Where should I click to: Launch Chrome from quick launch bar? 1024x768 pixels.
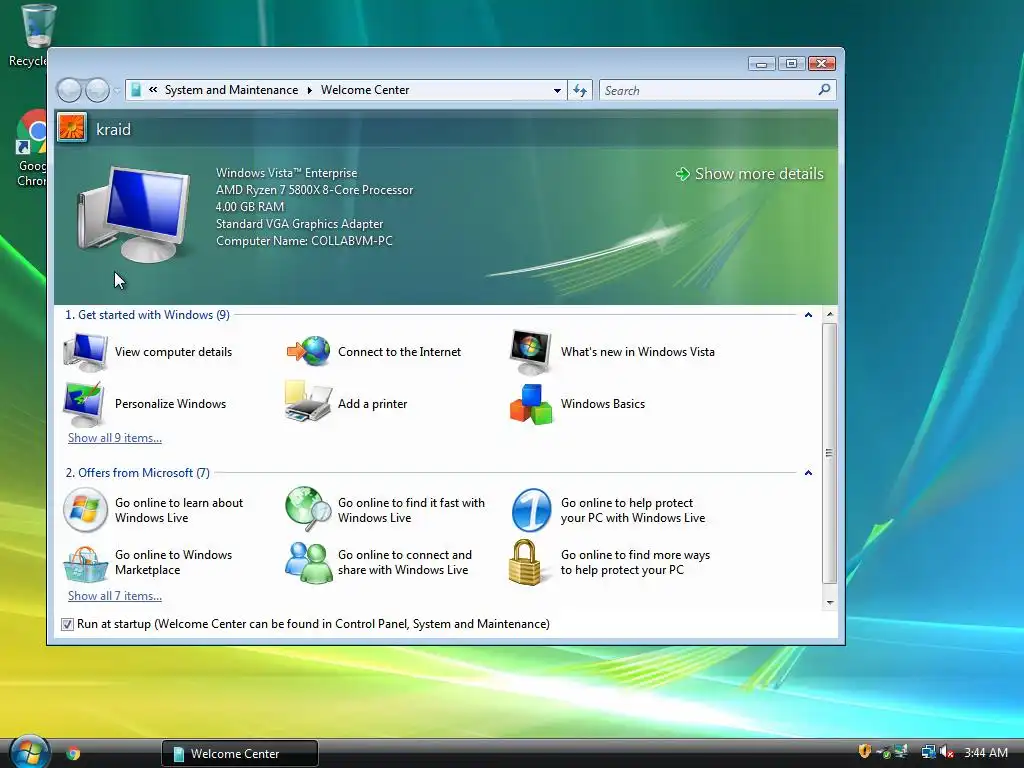(73, 754)
